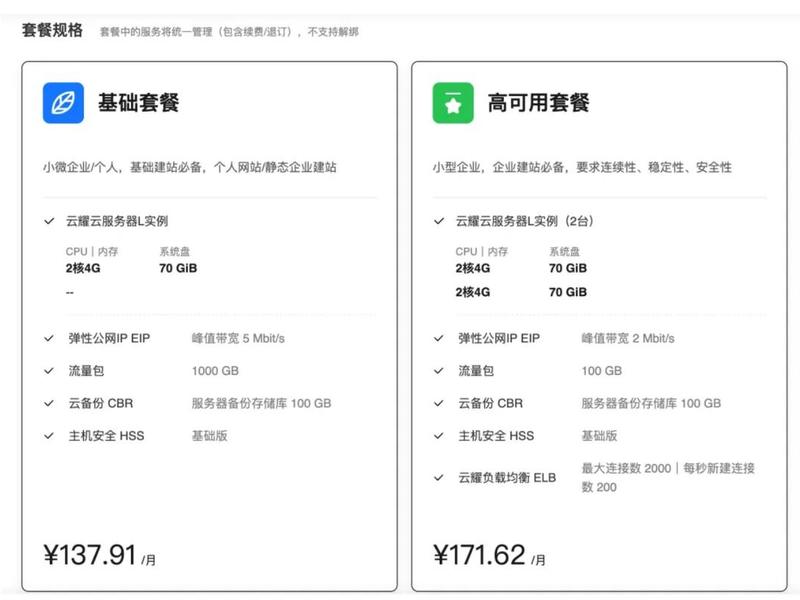Click checkmark next to 主机安全 HSS in 高可用套餐

click(x=439, y=436)
